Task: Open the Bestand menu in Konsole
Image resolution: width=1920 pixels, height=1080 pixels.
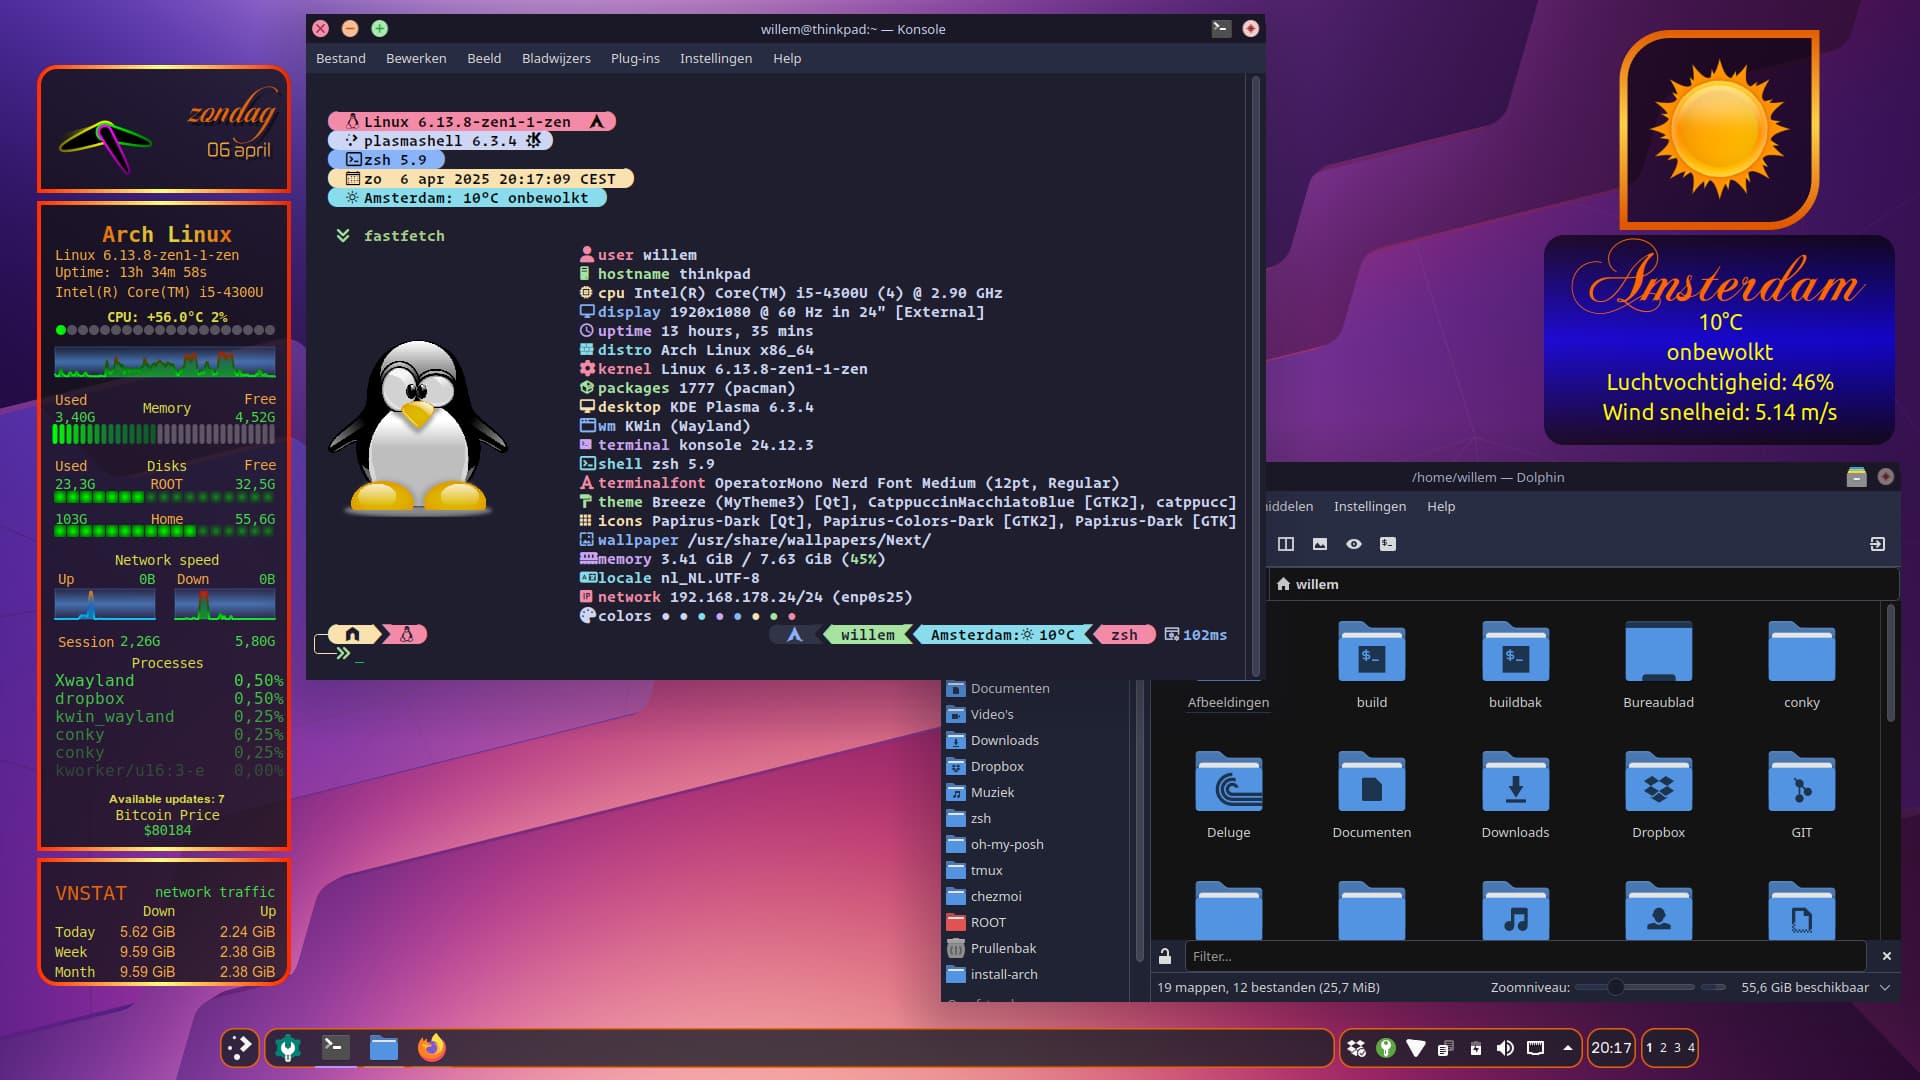Action: (x=340, y=58)
